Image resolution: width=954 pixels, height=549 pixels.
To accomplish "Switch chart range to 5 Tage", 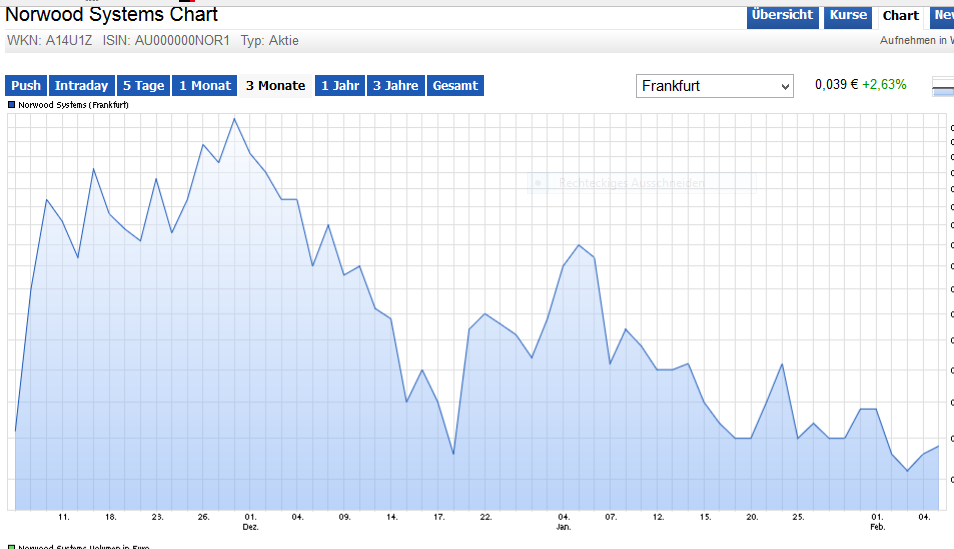I will tap(143, 86).
